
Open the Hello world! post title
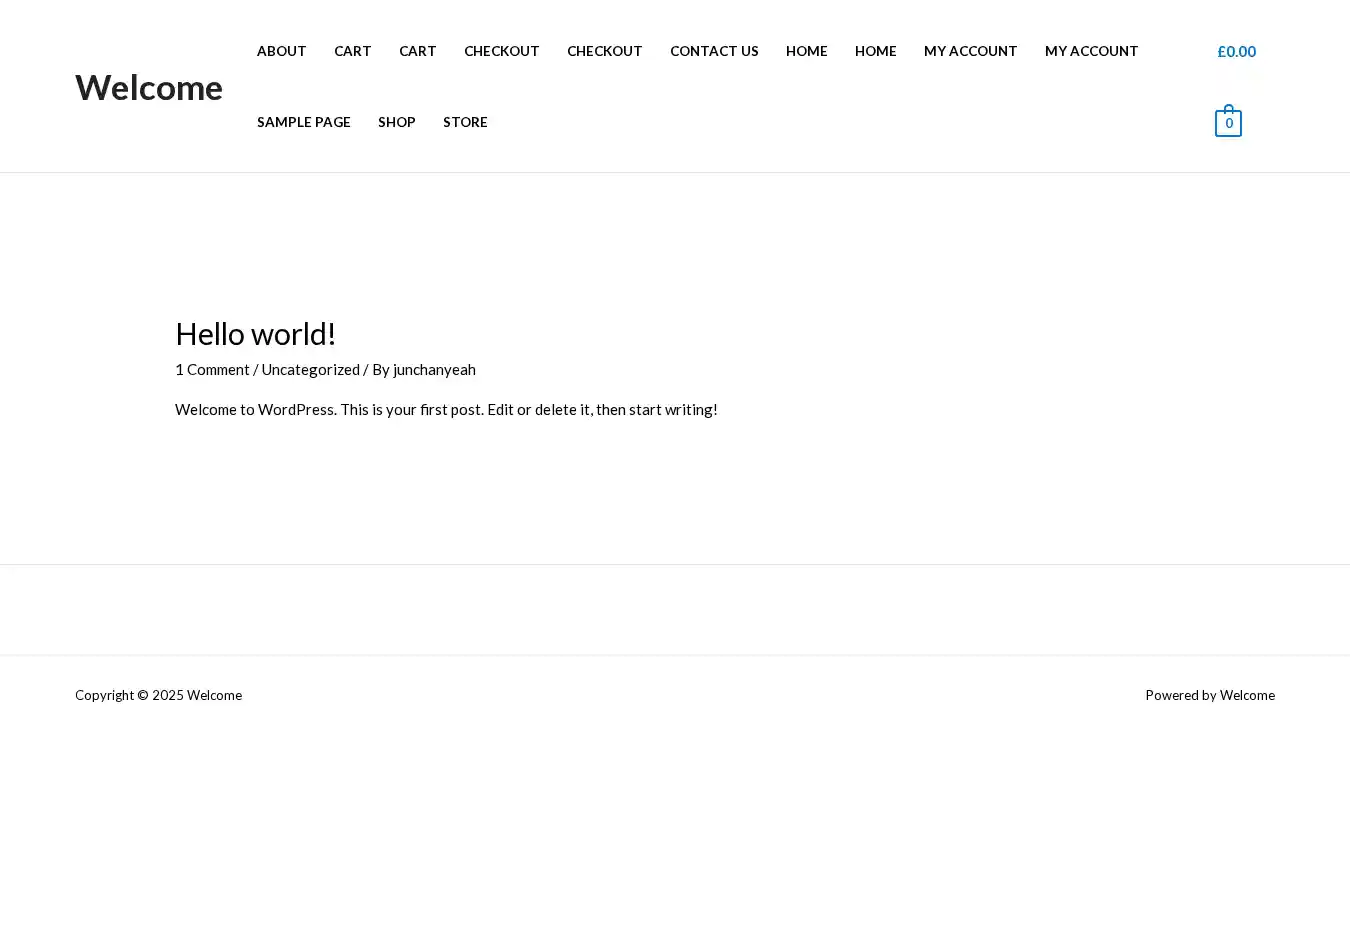tap(255, 333)
